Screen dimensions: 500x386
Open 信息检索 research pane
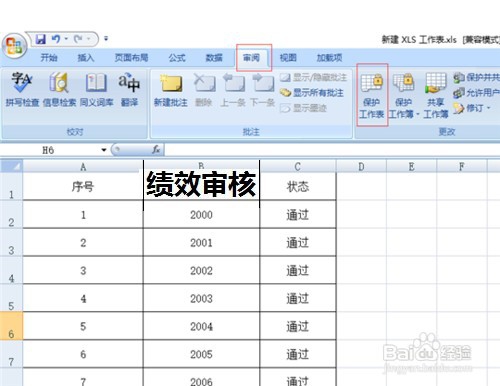click(59, 89)
